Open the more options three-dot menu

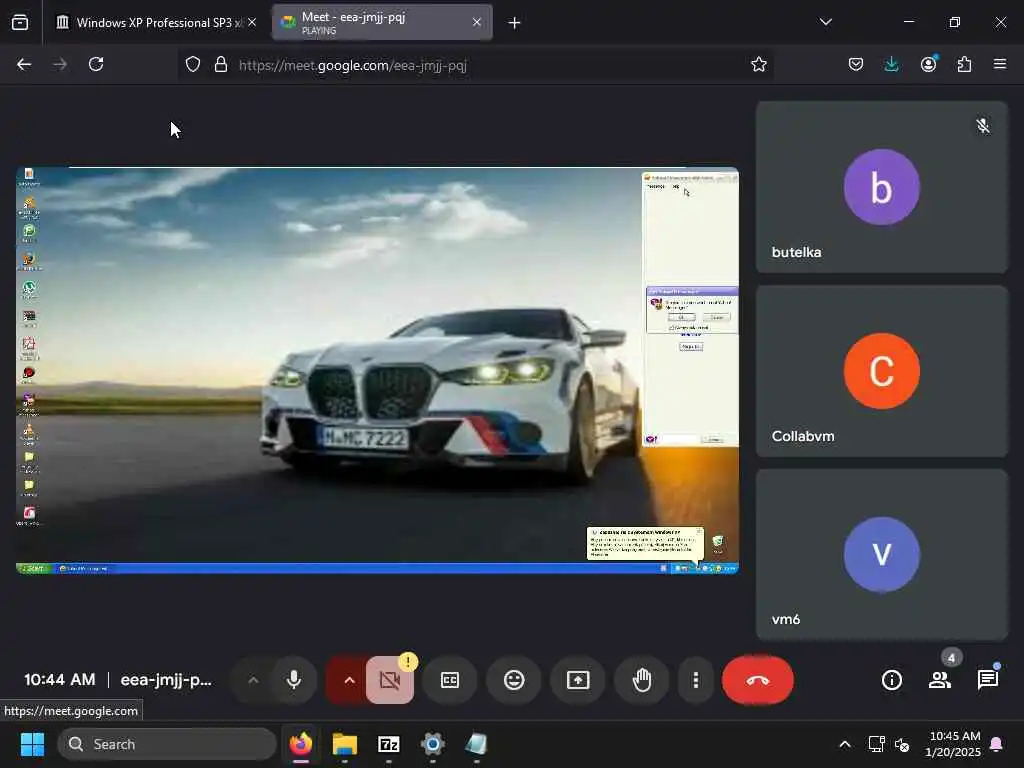(x=696, y=680)
